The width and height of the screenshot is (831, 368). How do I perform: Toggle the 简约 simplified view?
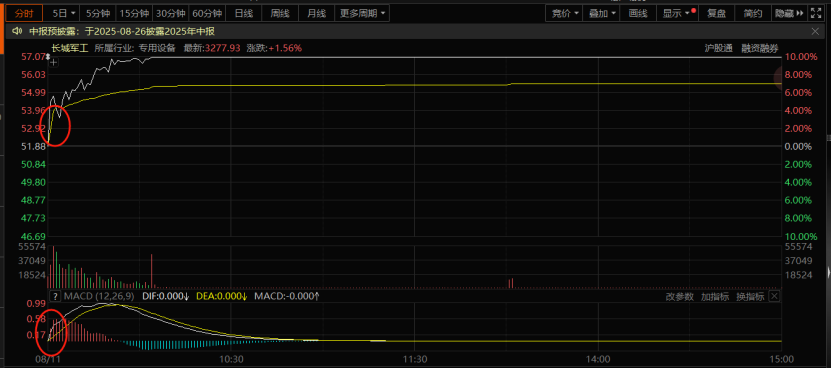(x=753, y=13)
